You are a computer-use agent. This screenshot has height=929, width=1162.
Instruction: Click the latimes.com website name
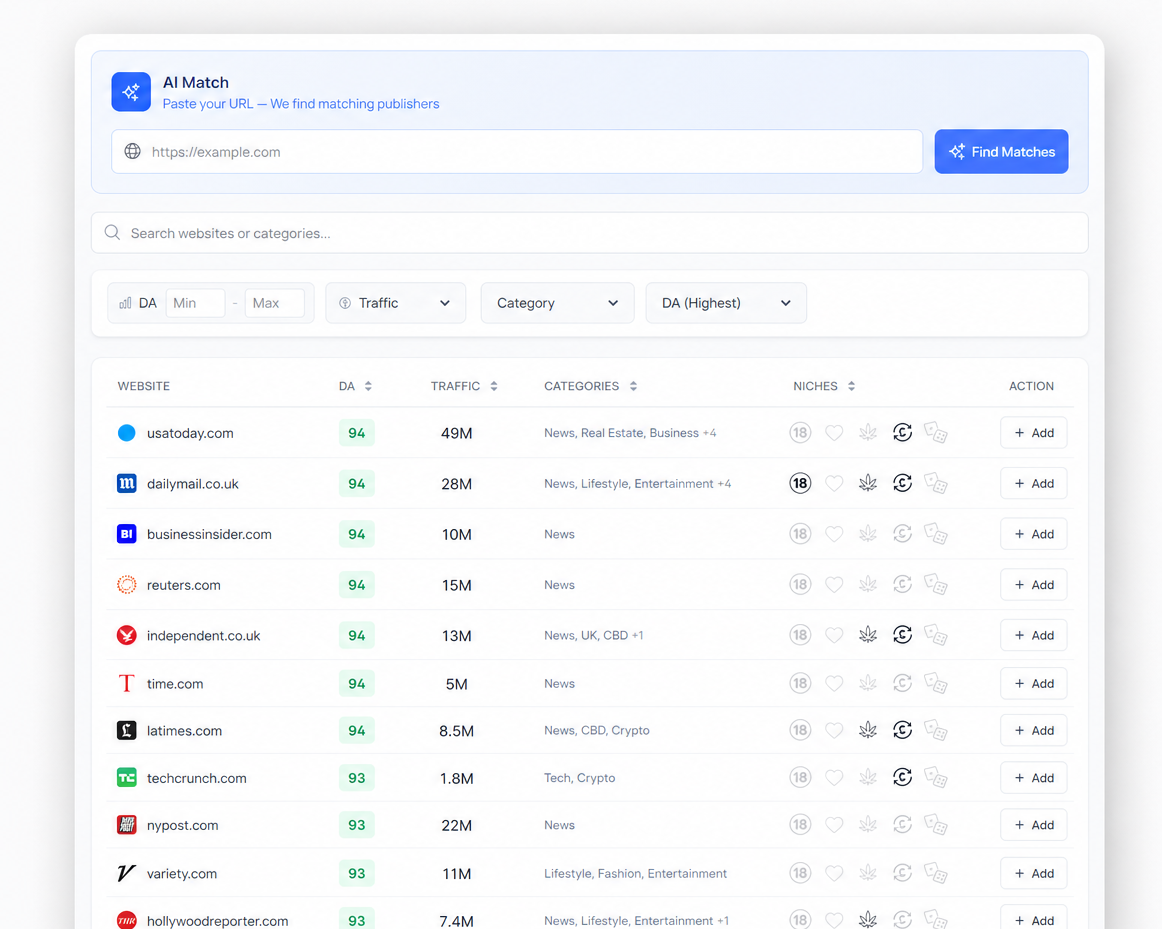point(185,730)
